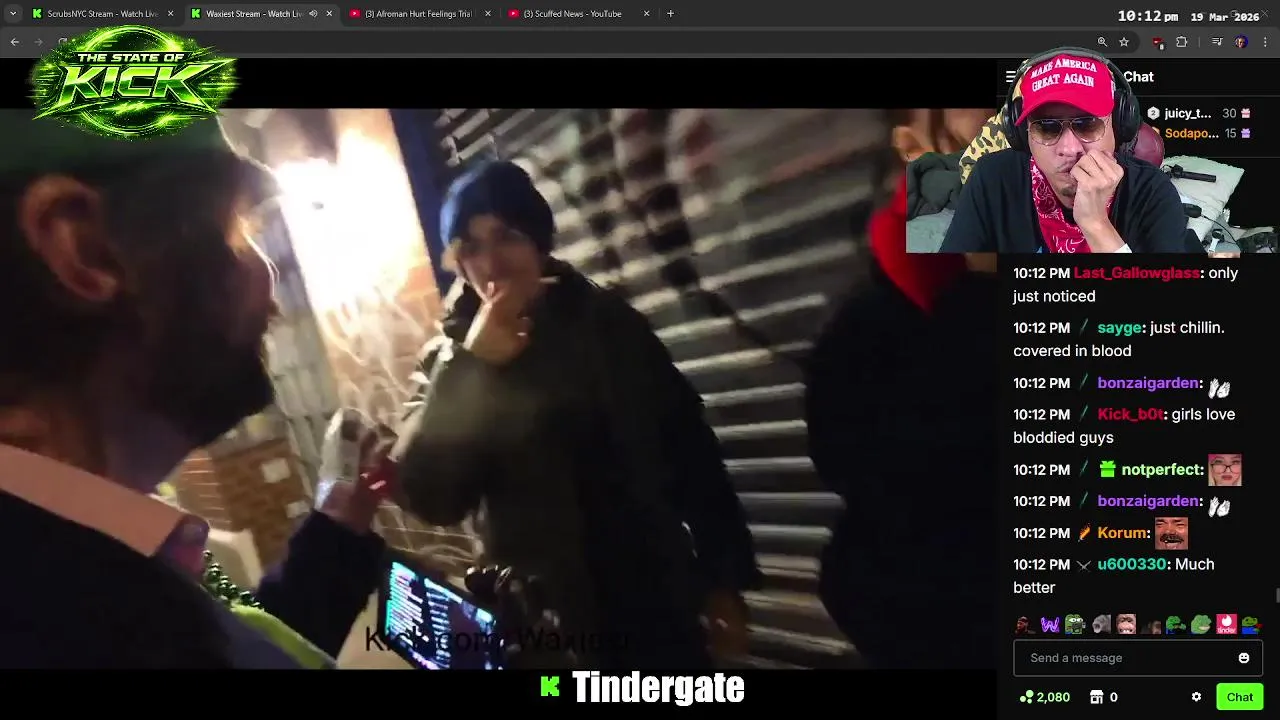
Task: Insert the first quick emote of man
Action: 1024,625
